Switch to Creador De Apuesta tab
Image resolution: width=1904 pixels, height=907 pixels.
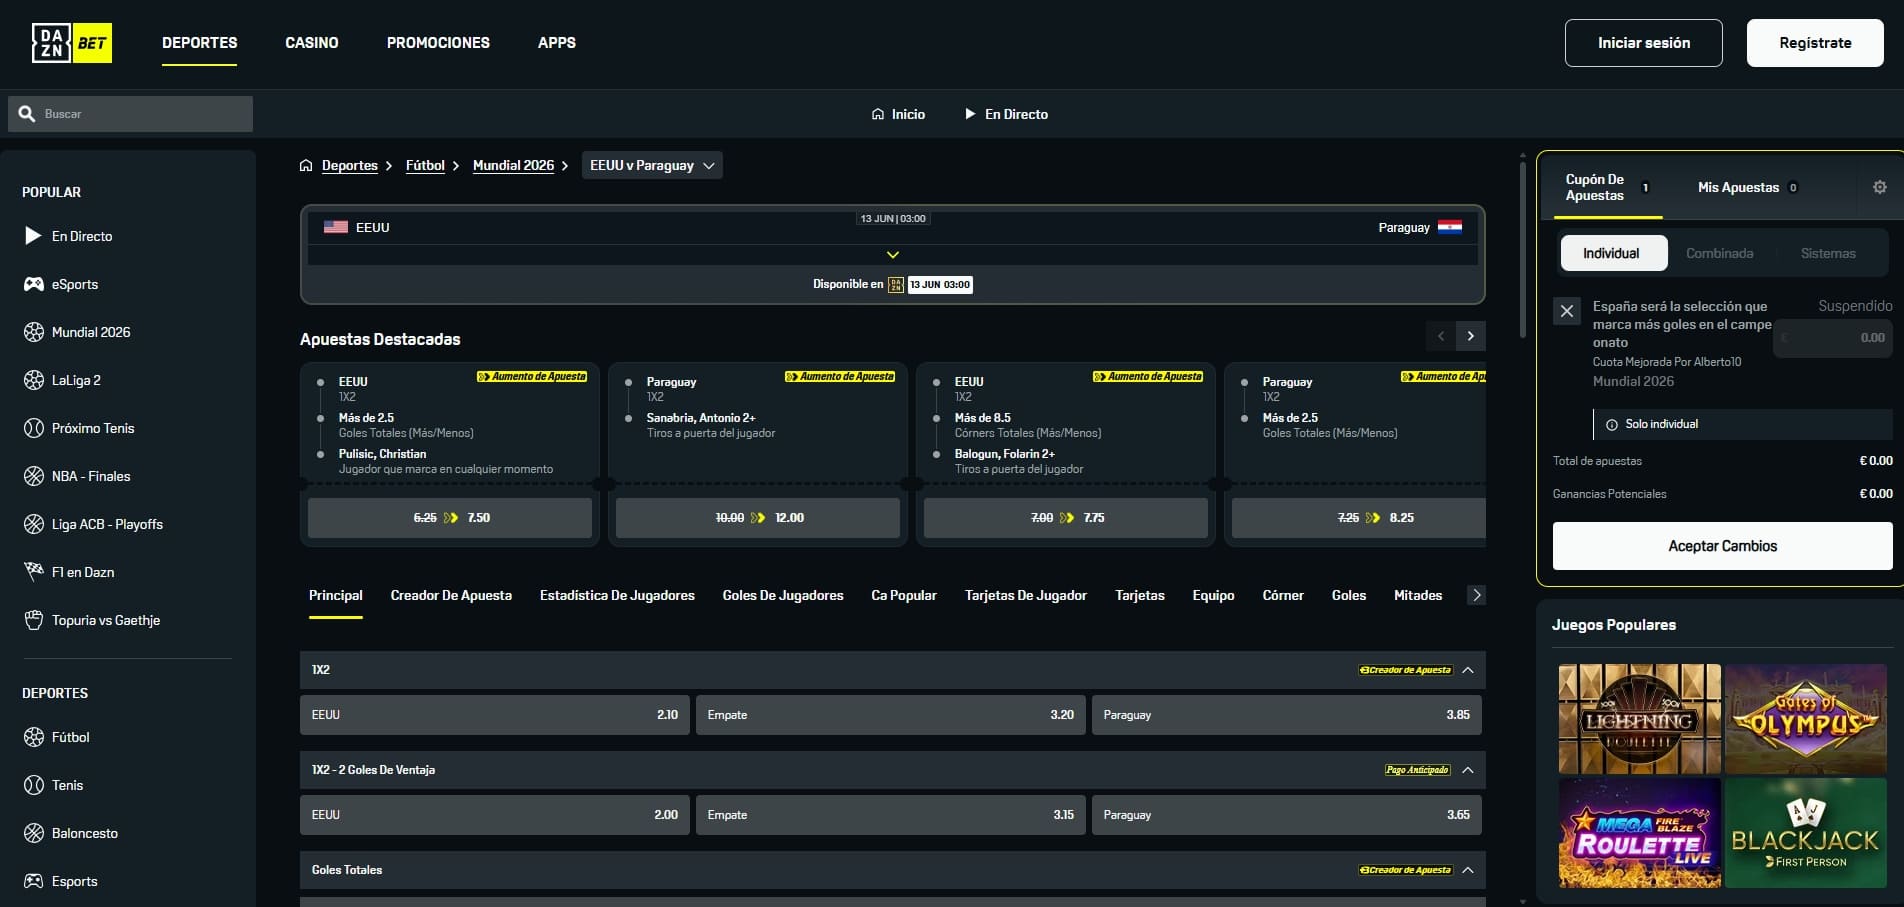451,595
